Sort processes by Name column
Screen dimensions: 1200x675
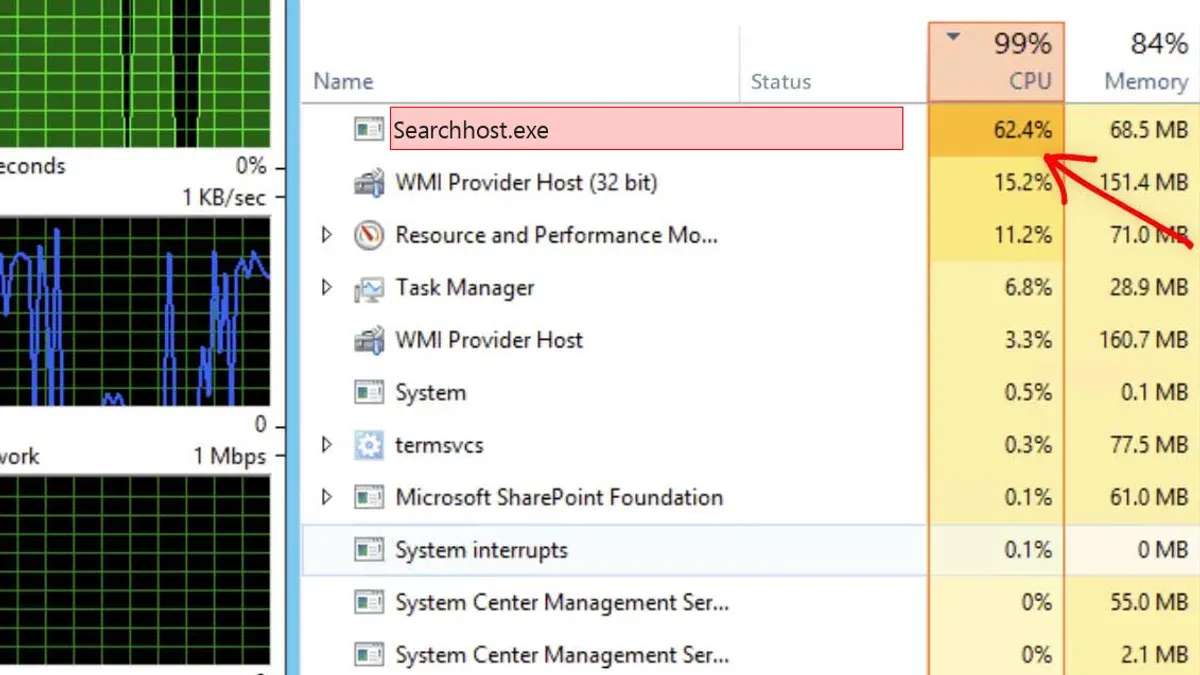click(x=343, y=82)
